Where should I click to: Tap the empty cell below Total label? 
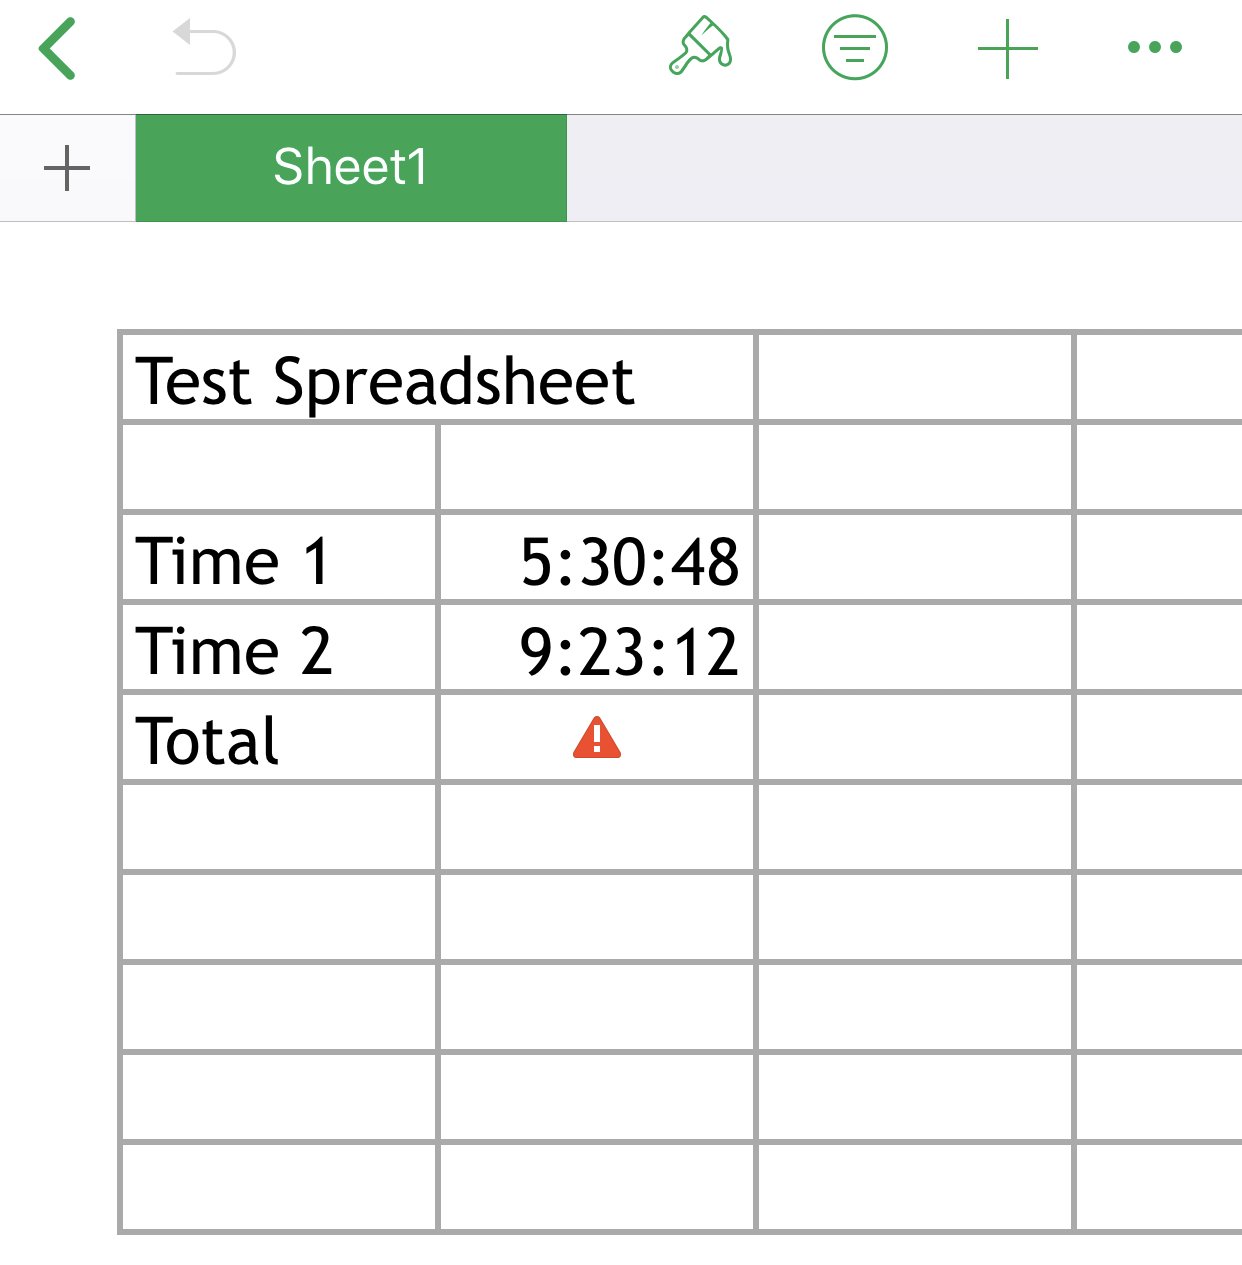(x=279, y=828)
